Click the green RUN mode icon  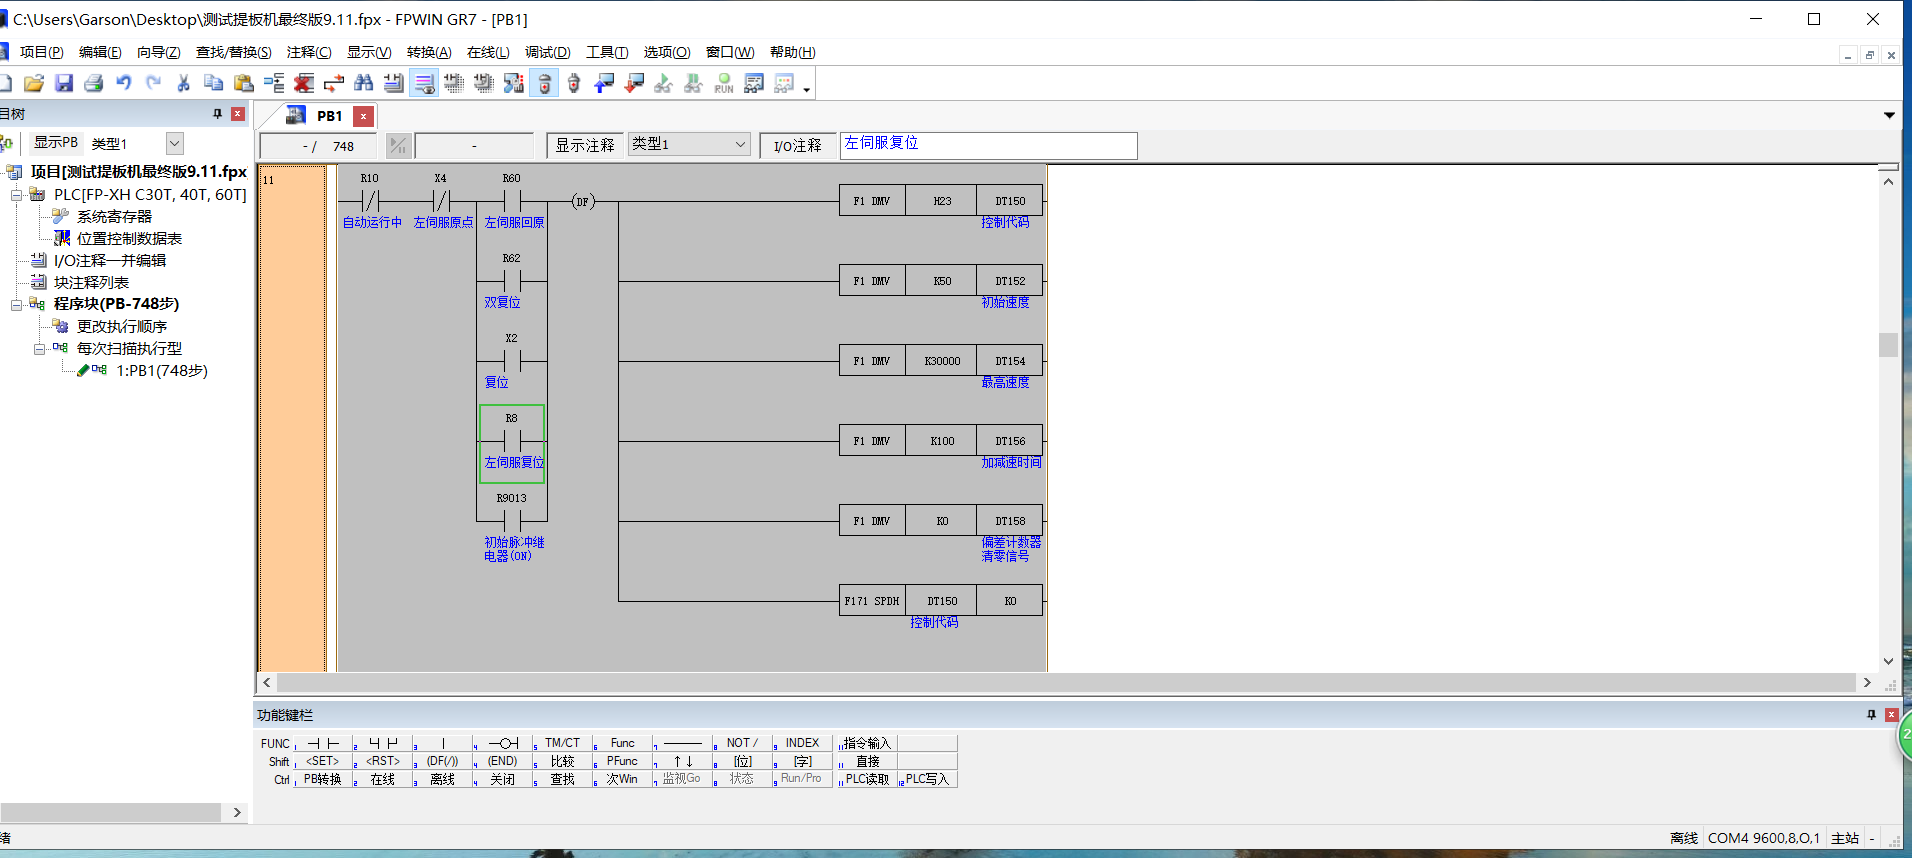[724, 83]
